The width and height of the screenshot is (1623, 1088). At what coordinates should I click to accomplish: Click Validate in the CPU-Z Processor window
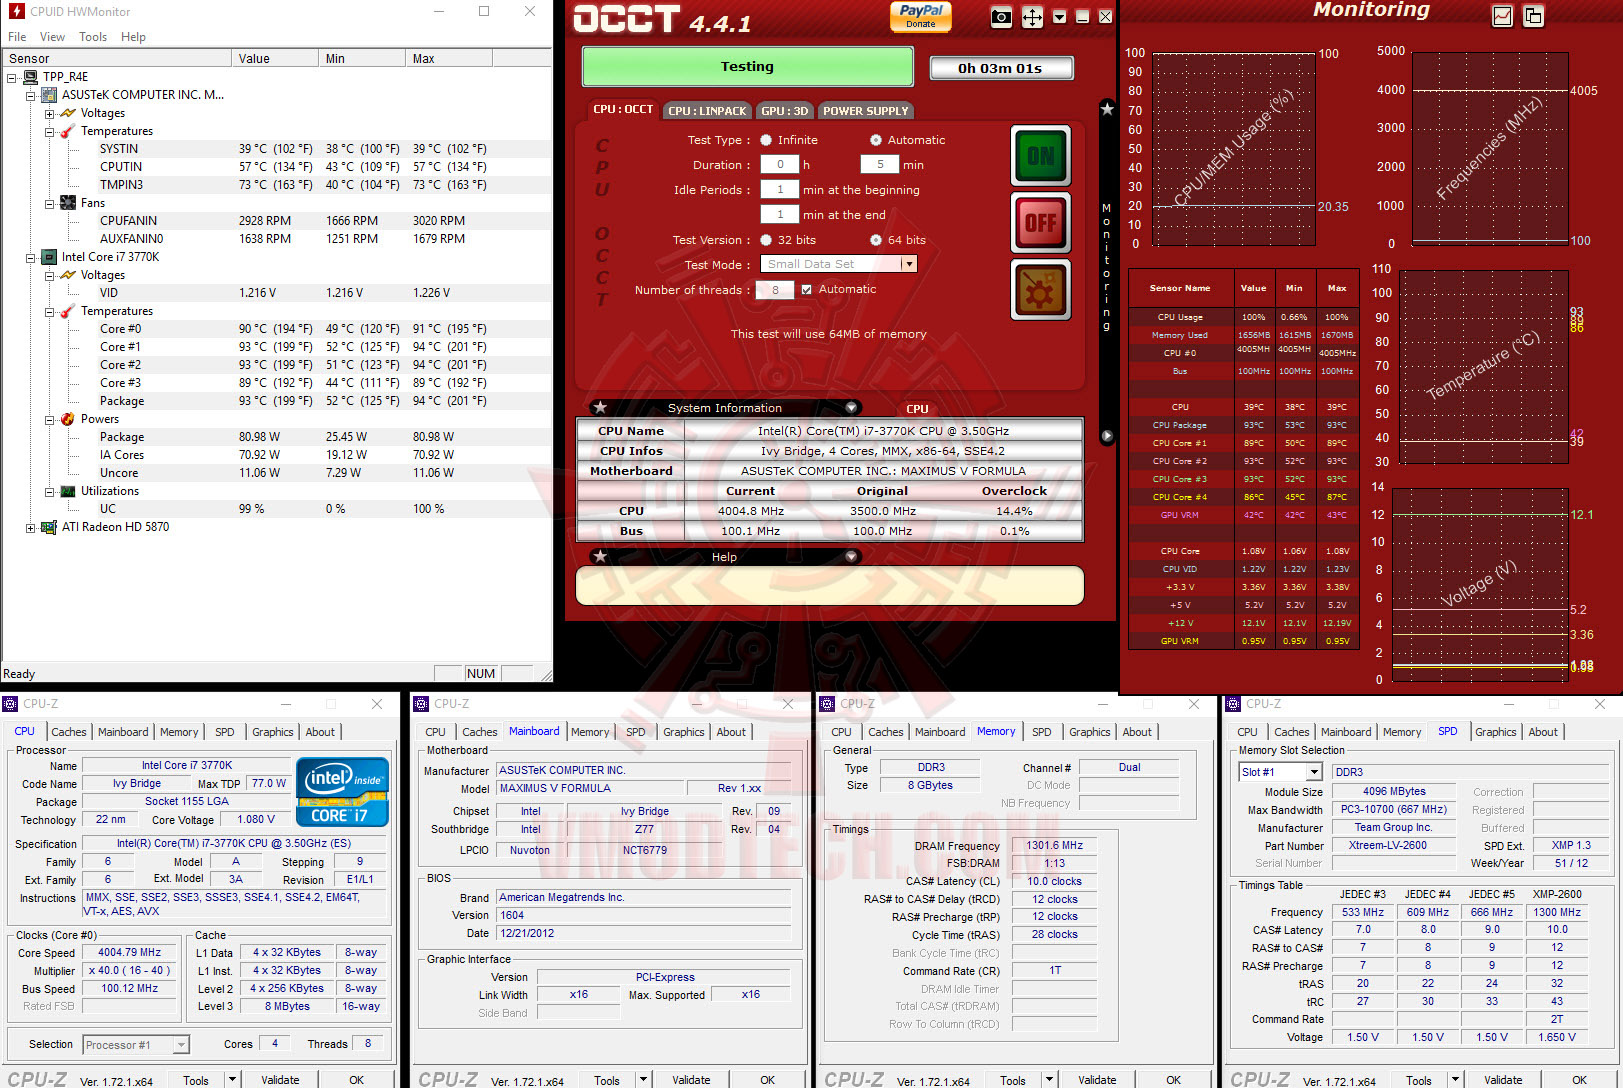tap(280, 1080)
